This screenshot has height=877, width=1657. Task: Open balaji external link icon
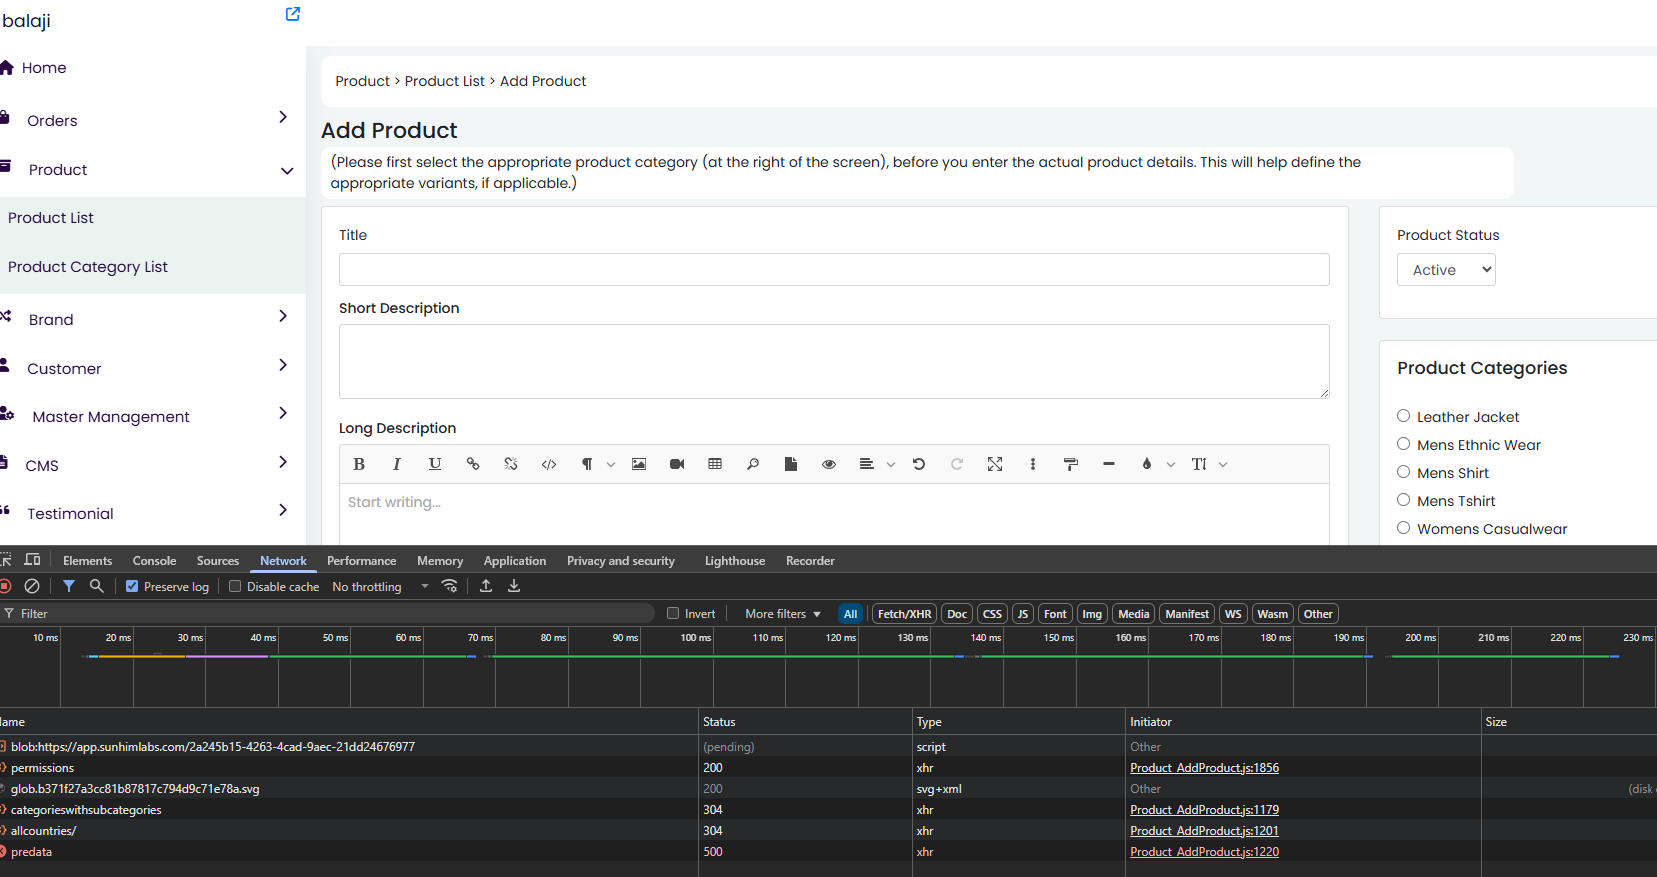[x=293, y=14]
